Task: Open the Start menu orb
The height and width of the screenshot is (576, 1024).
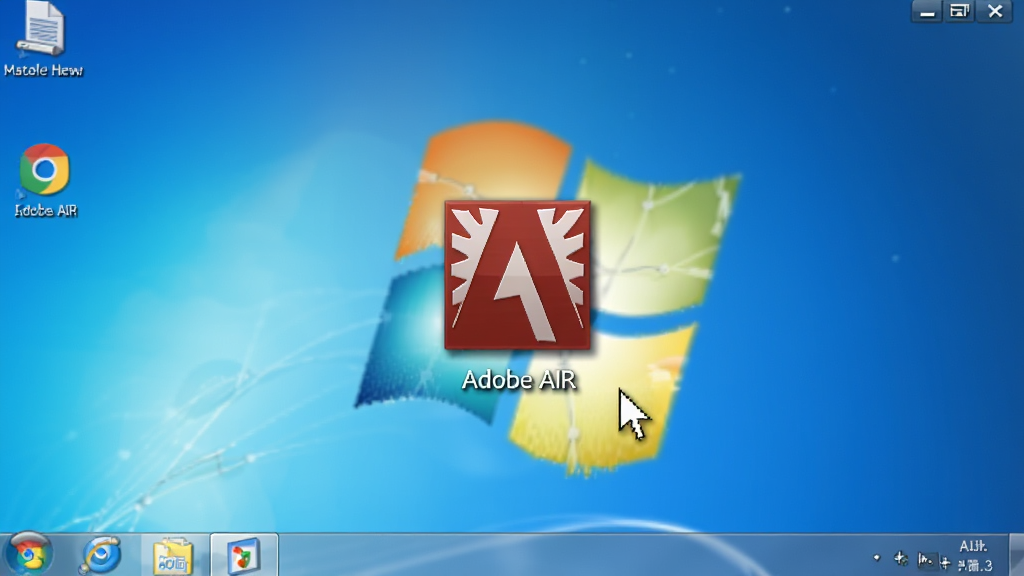Action: point(28,554)
